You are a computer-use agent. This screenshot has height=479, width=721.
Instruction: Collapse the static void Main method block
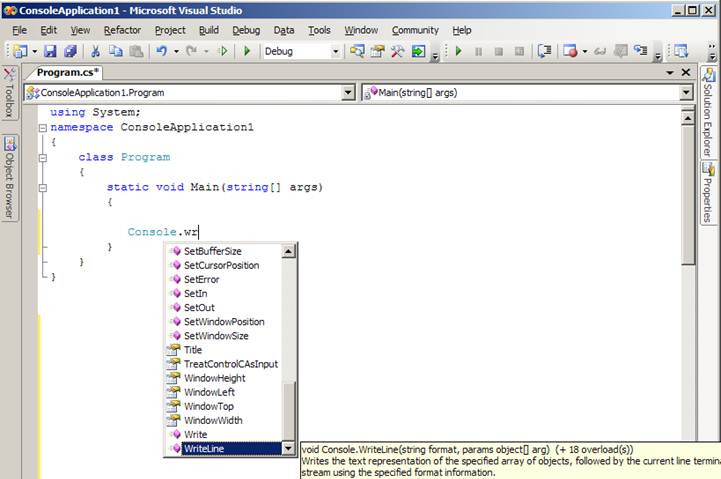click(43, 188)
